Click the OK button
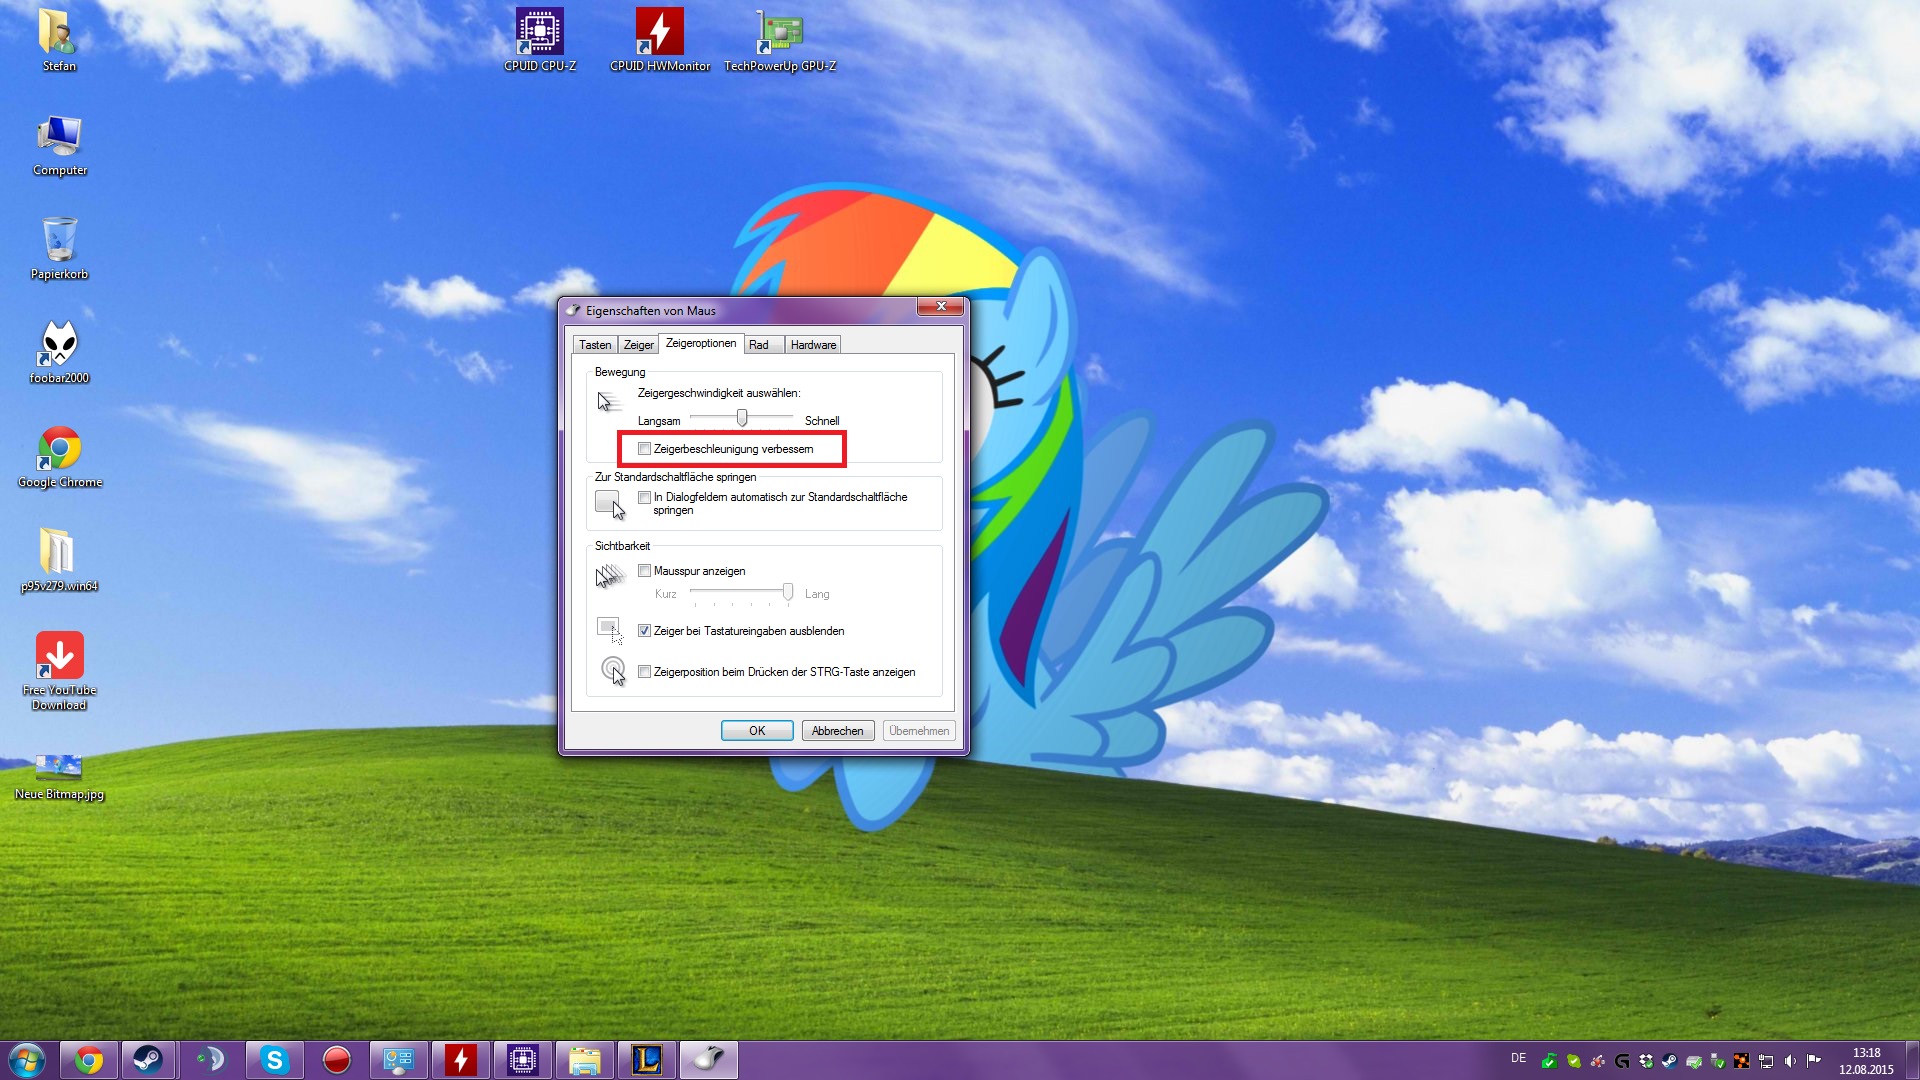The height and width of the screenshot is (1080, 1920). click(x=757, y=731)
